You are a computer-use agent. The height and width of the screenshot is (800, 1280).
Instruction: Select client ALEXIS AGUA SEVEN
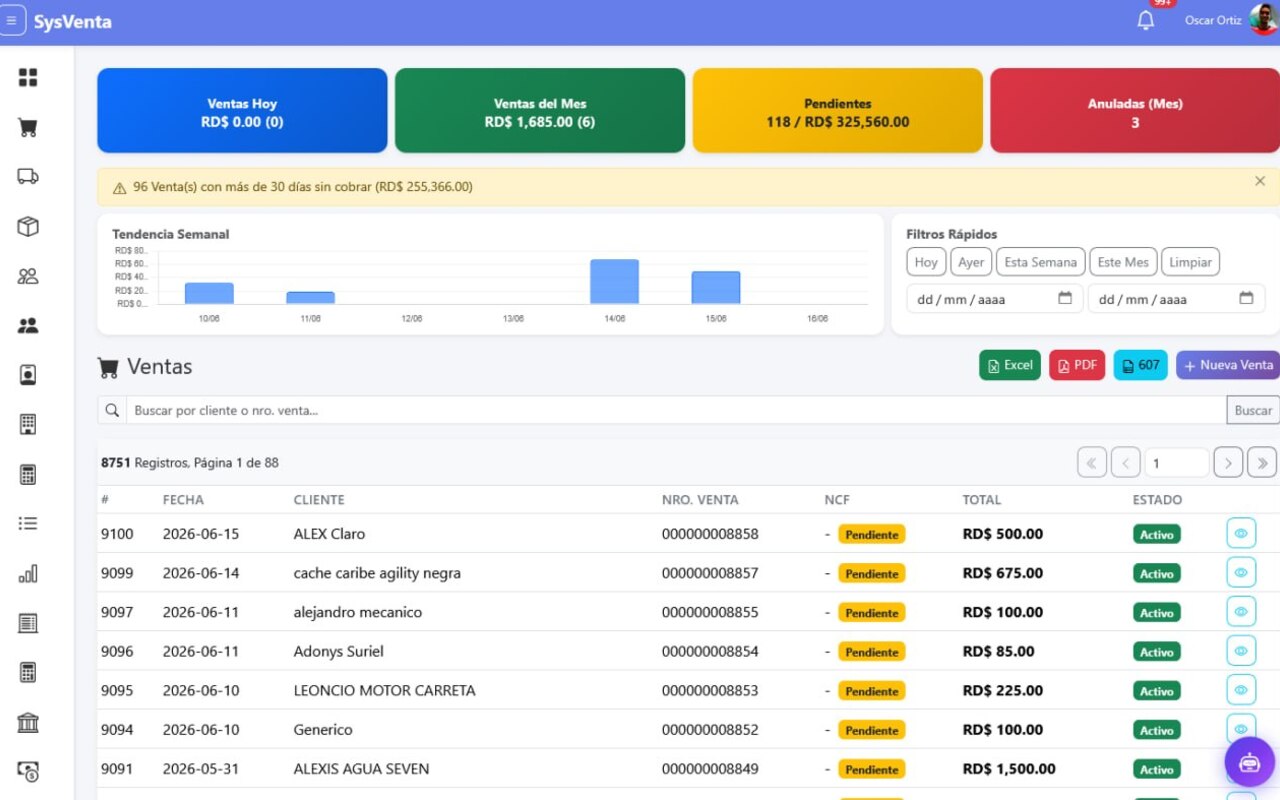[x=361, y=769]
